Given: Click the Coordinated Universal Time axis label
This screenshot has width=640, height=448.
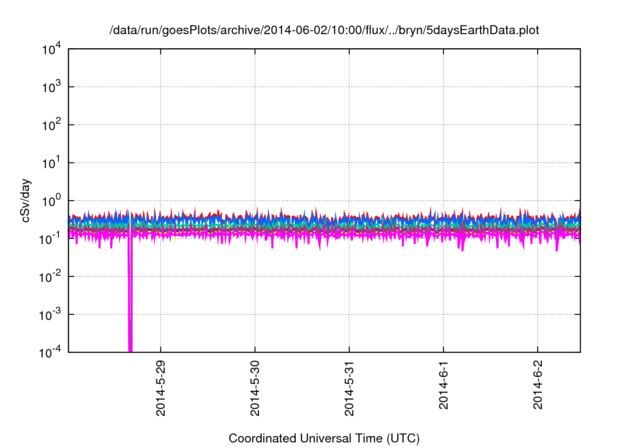Looking at the screenshot, I should (x=324, y=438).
